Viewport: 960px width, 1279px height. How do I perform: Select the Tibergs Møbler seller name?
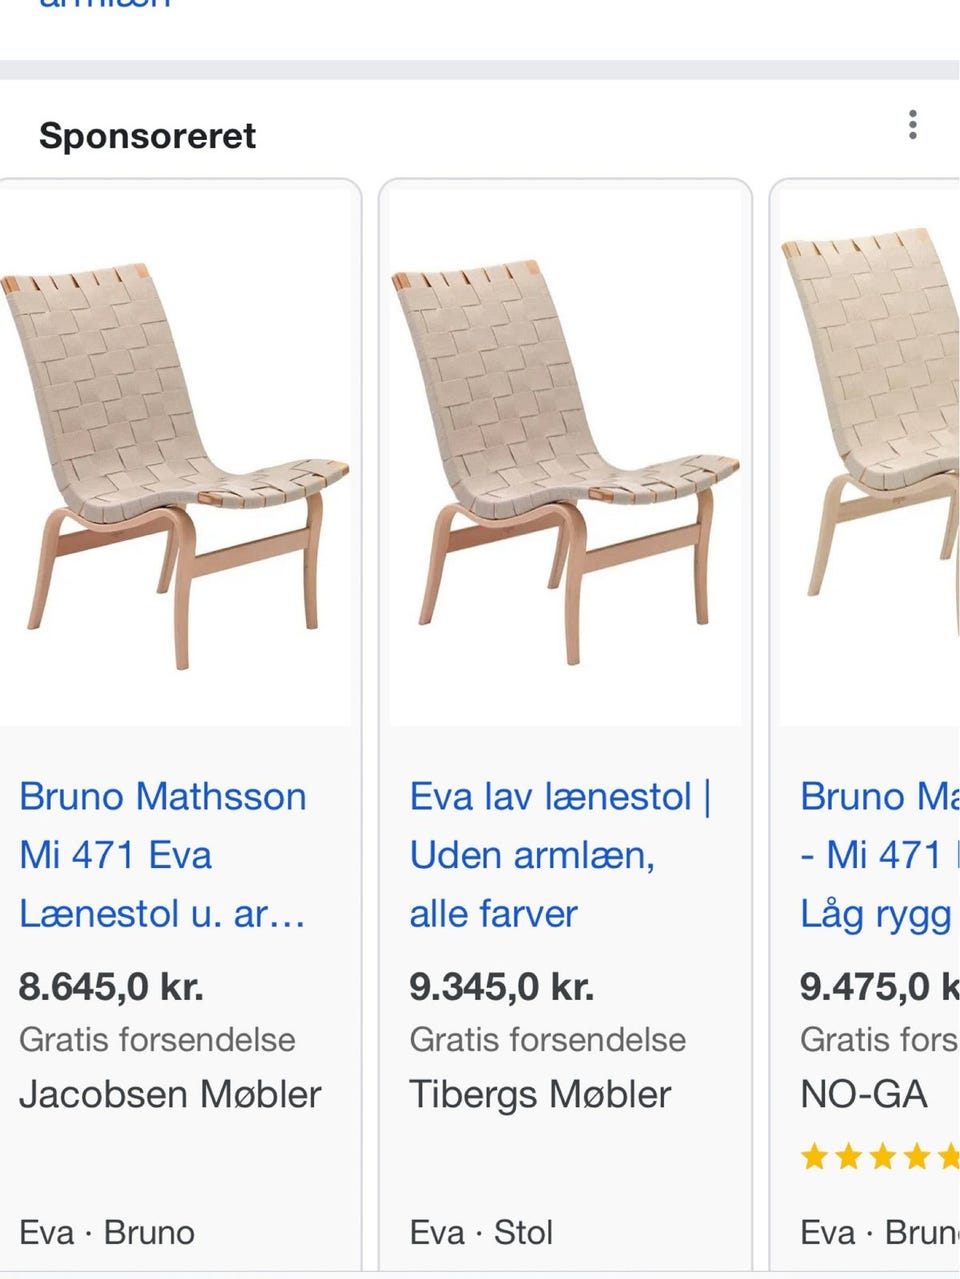540,1094
